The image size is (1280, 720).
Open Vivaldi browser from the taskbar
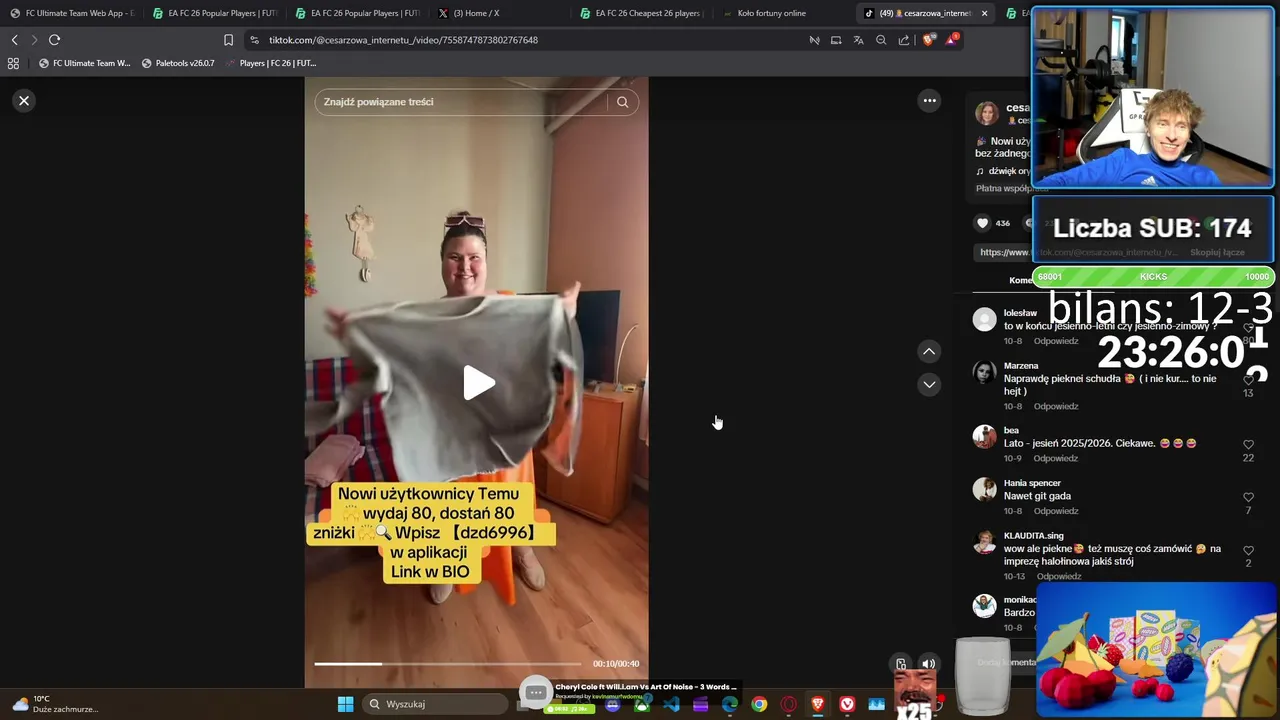(x=847, y=704)
